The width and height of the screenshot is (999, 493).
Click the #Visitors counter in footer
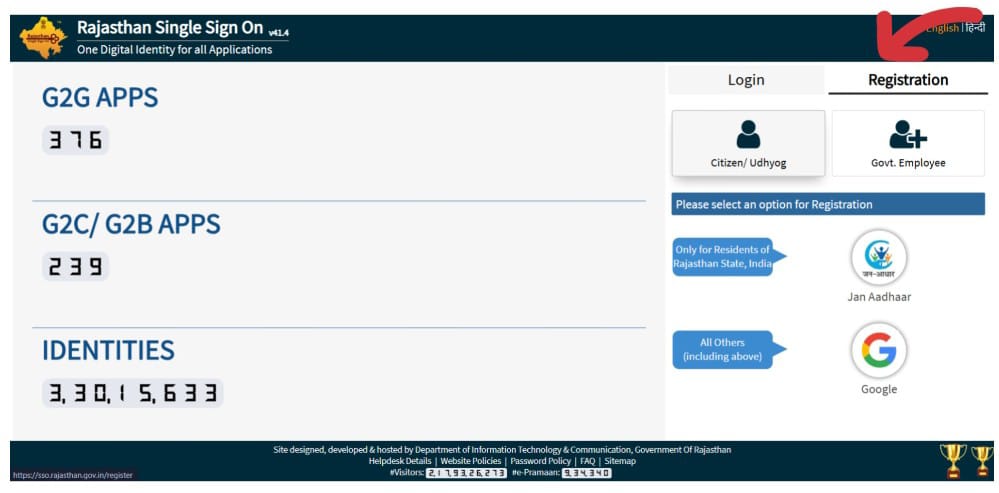pyautogui.click(x=466, y=473)
